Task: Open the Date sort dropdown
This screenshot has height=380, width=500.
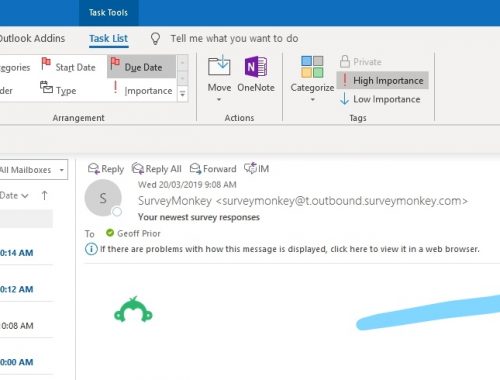Action: click(14, 196)
